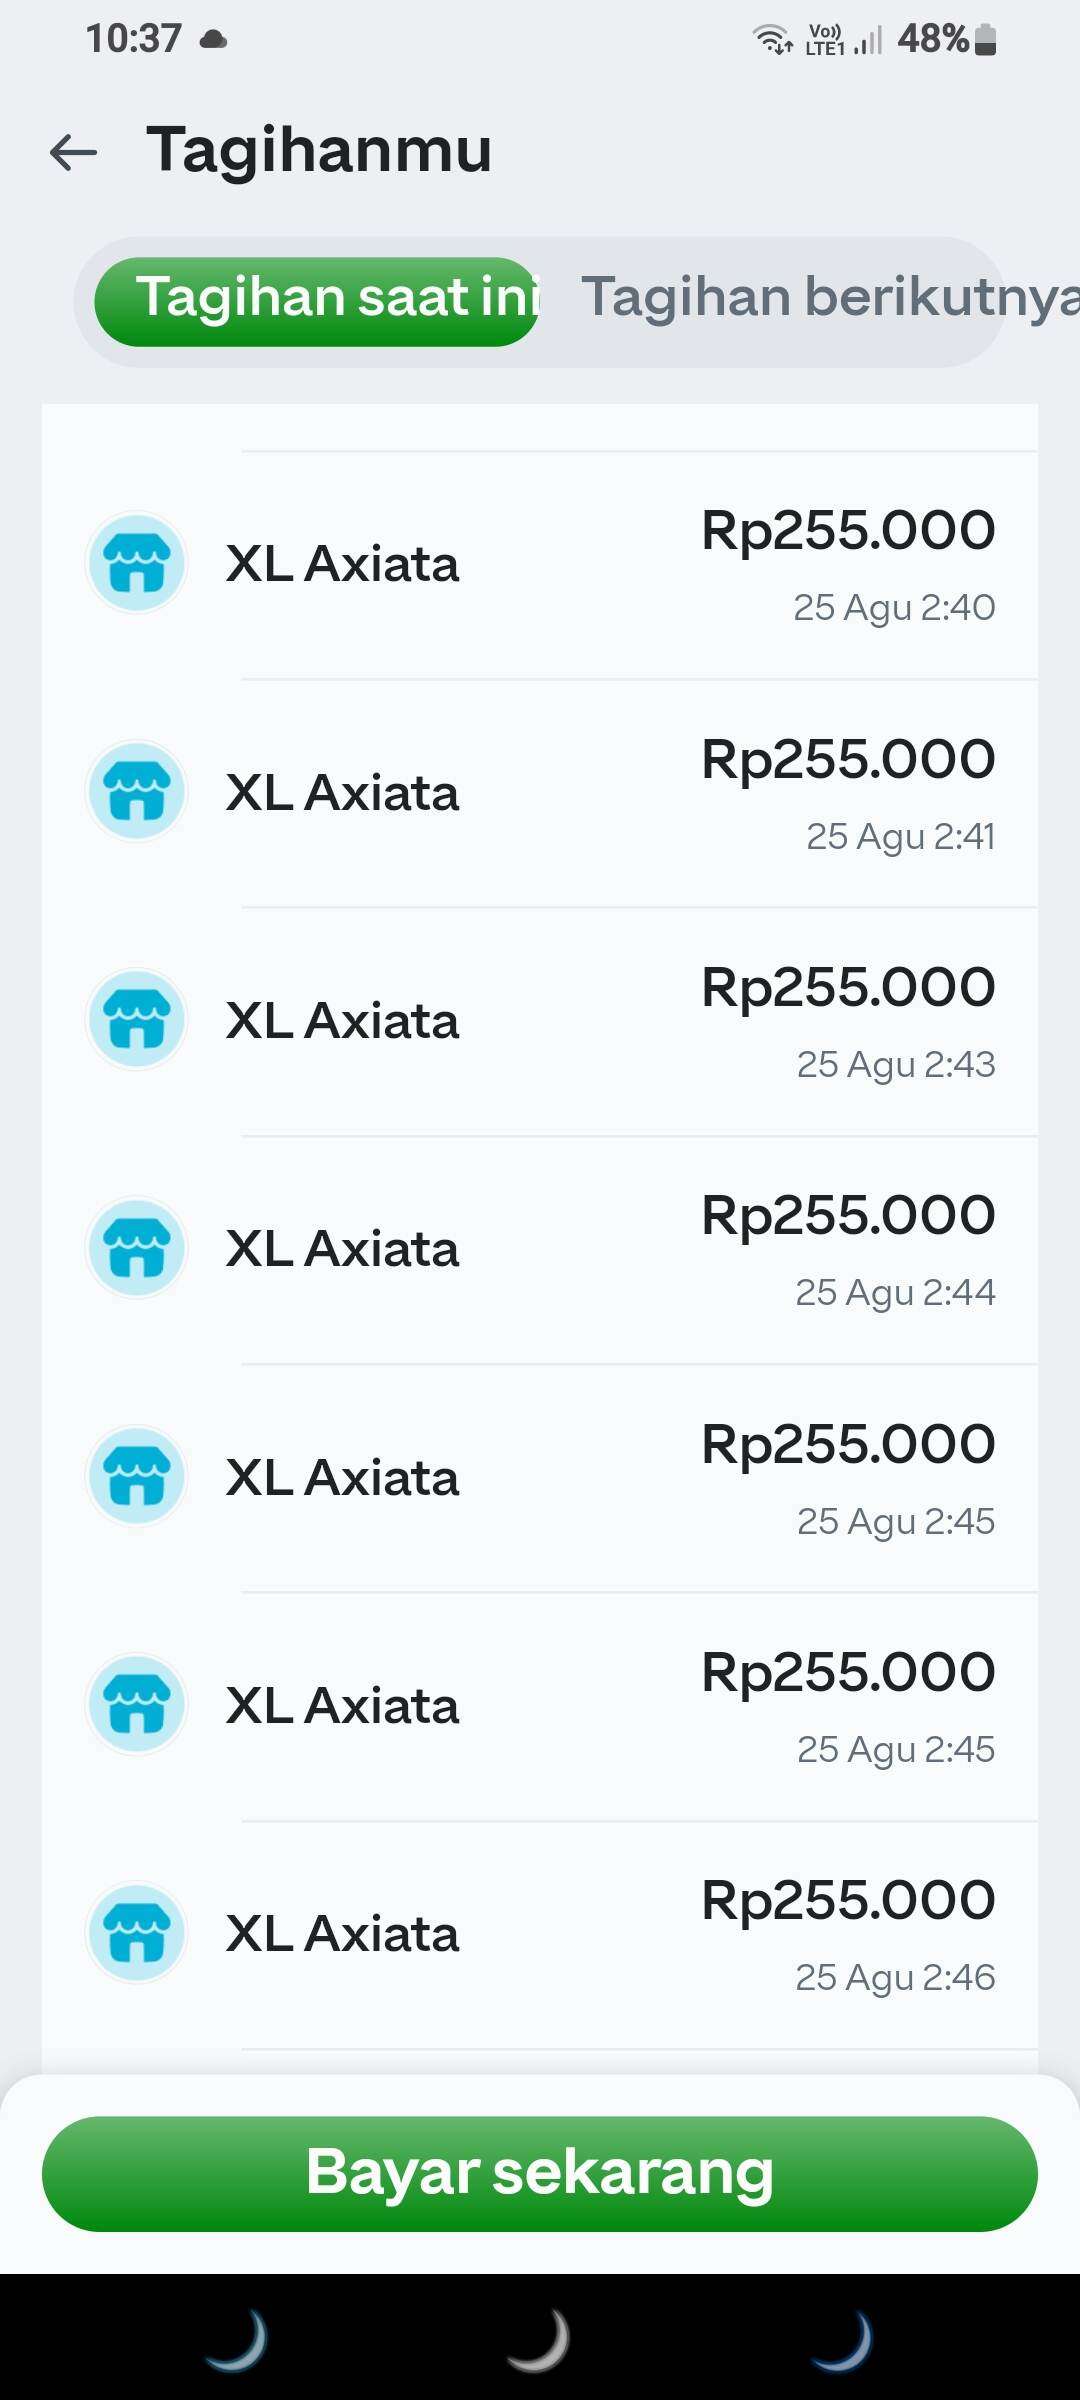Viewport: 1080px width, 2400px height.
Task: Open XL Axiata bill from 25 Agu 2:46
Action: point(342,1934)
